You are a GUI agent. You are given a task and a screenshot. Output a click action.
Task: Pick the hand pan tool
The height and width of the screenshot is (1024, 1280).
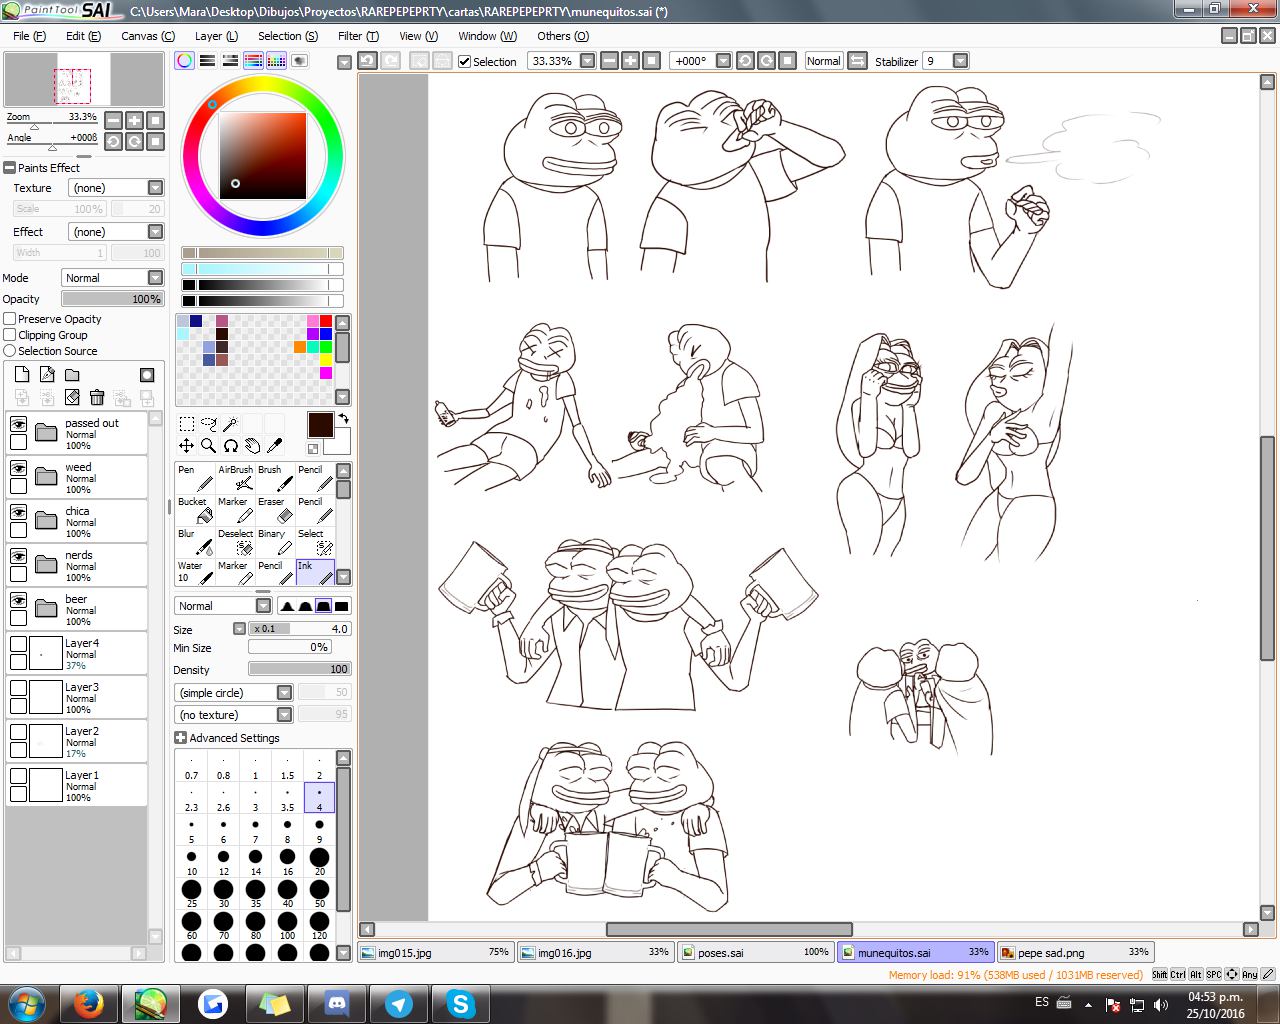[x=252, y=446]
